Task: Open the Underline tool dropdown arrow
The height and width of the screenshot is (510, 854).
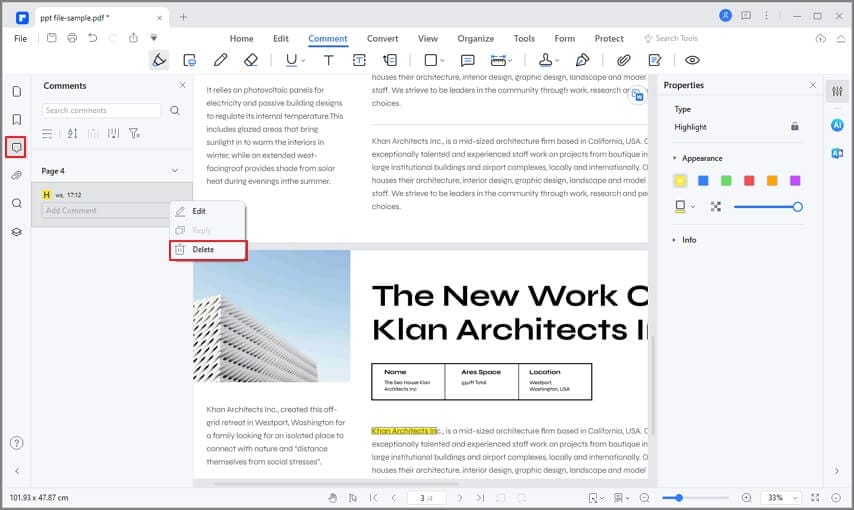Action: tap(303, 60)
